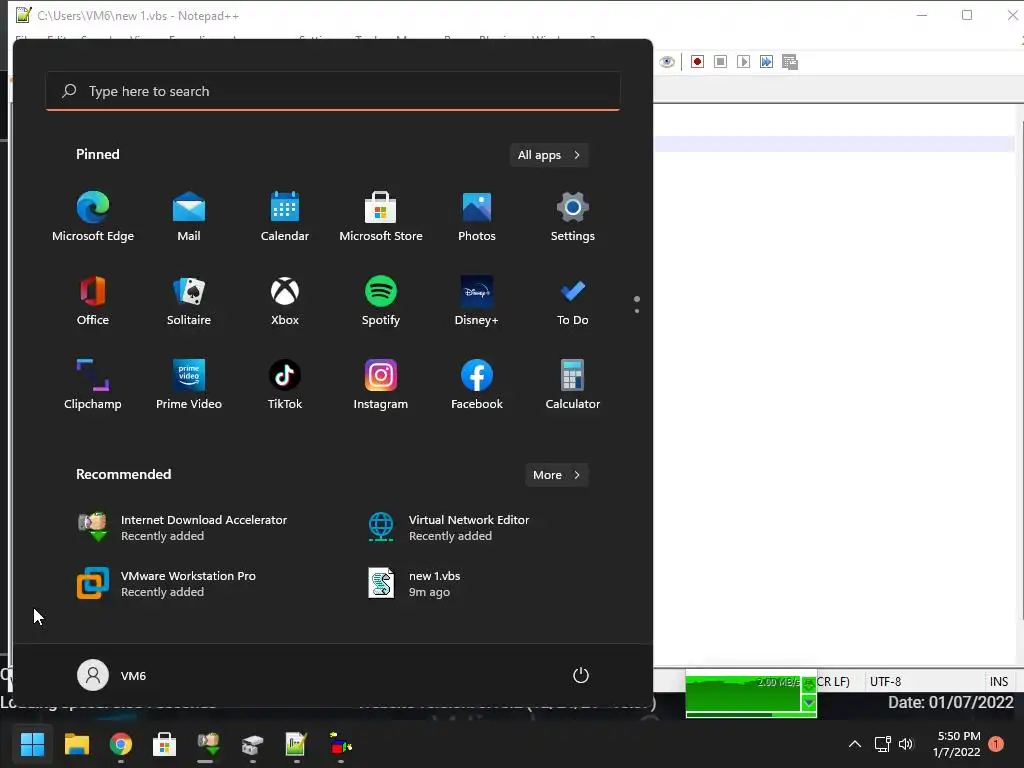Open the VM6 user account menu

112,675
